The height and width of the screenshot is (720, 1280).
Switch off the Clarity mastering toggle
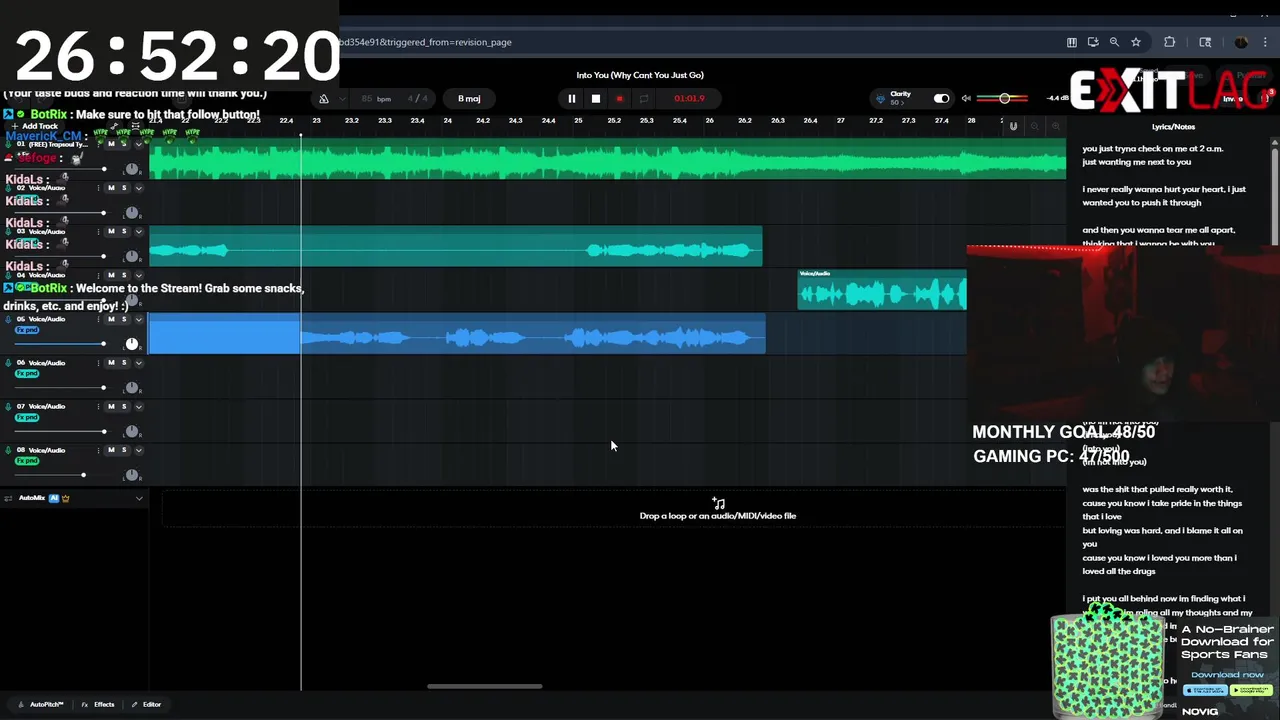pos(941,98)
